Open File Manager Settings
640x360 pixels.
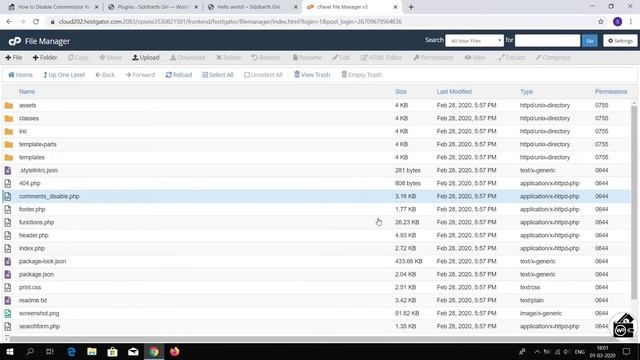tap(620, 41)
